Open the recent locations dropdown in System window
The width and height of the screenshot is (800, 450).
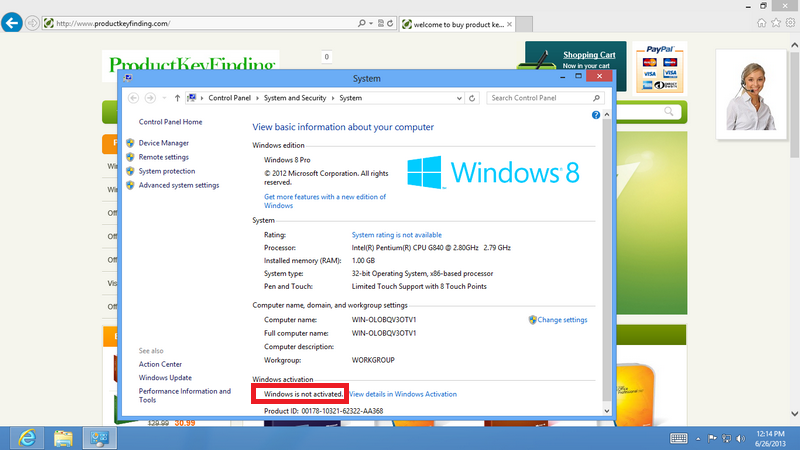[x=164, y=98]
